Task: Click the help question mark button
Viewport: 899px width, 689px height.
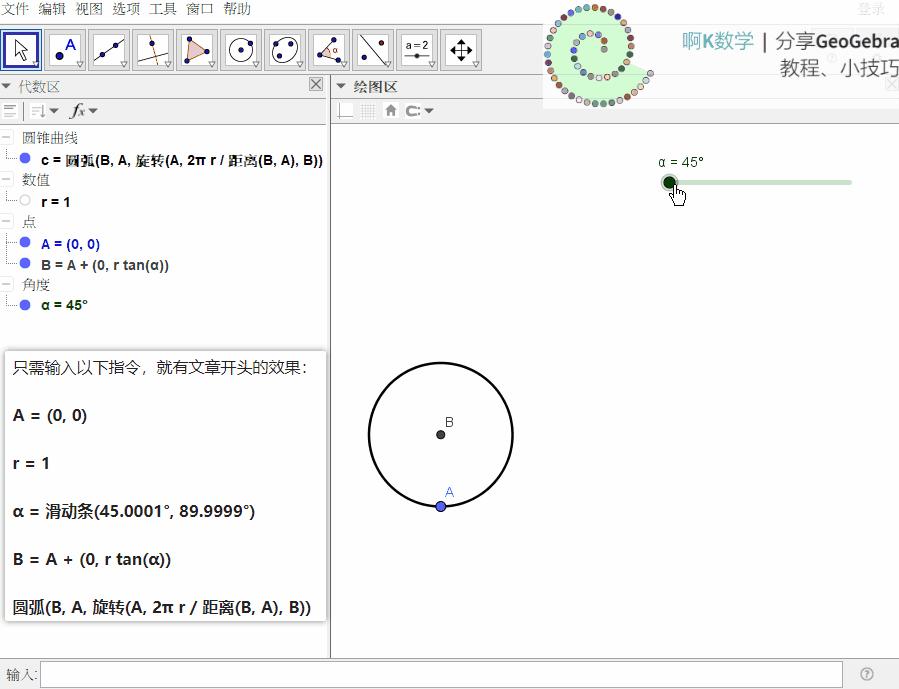Action: point(866,674)
